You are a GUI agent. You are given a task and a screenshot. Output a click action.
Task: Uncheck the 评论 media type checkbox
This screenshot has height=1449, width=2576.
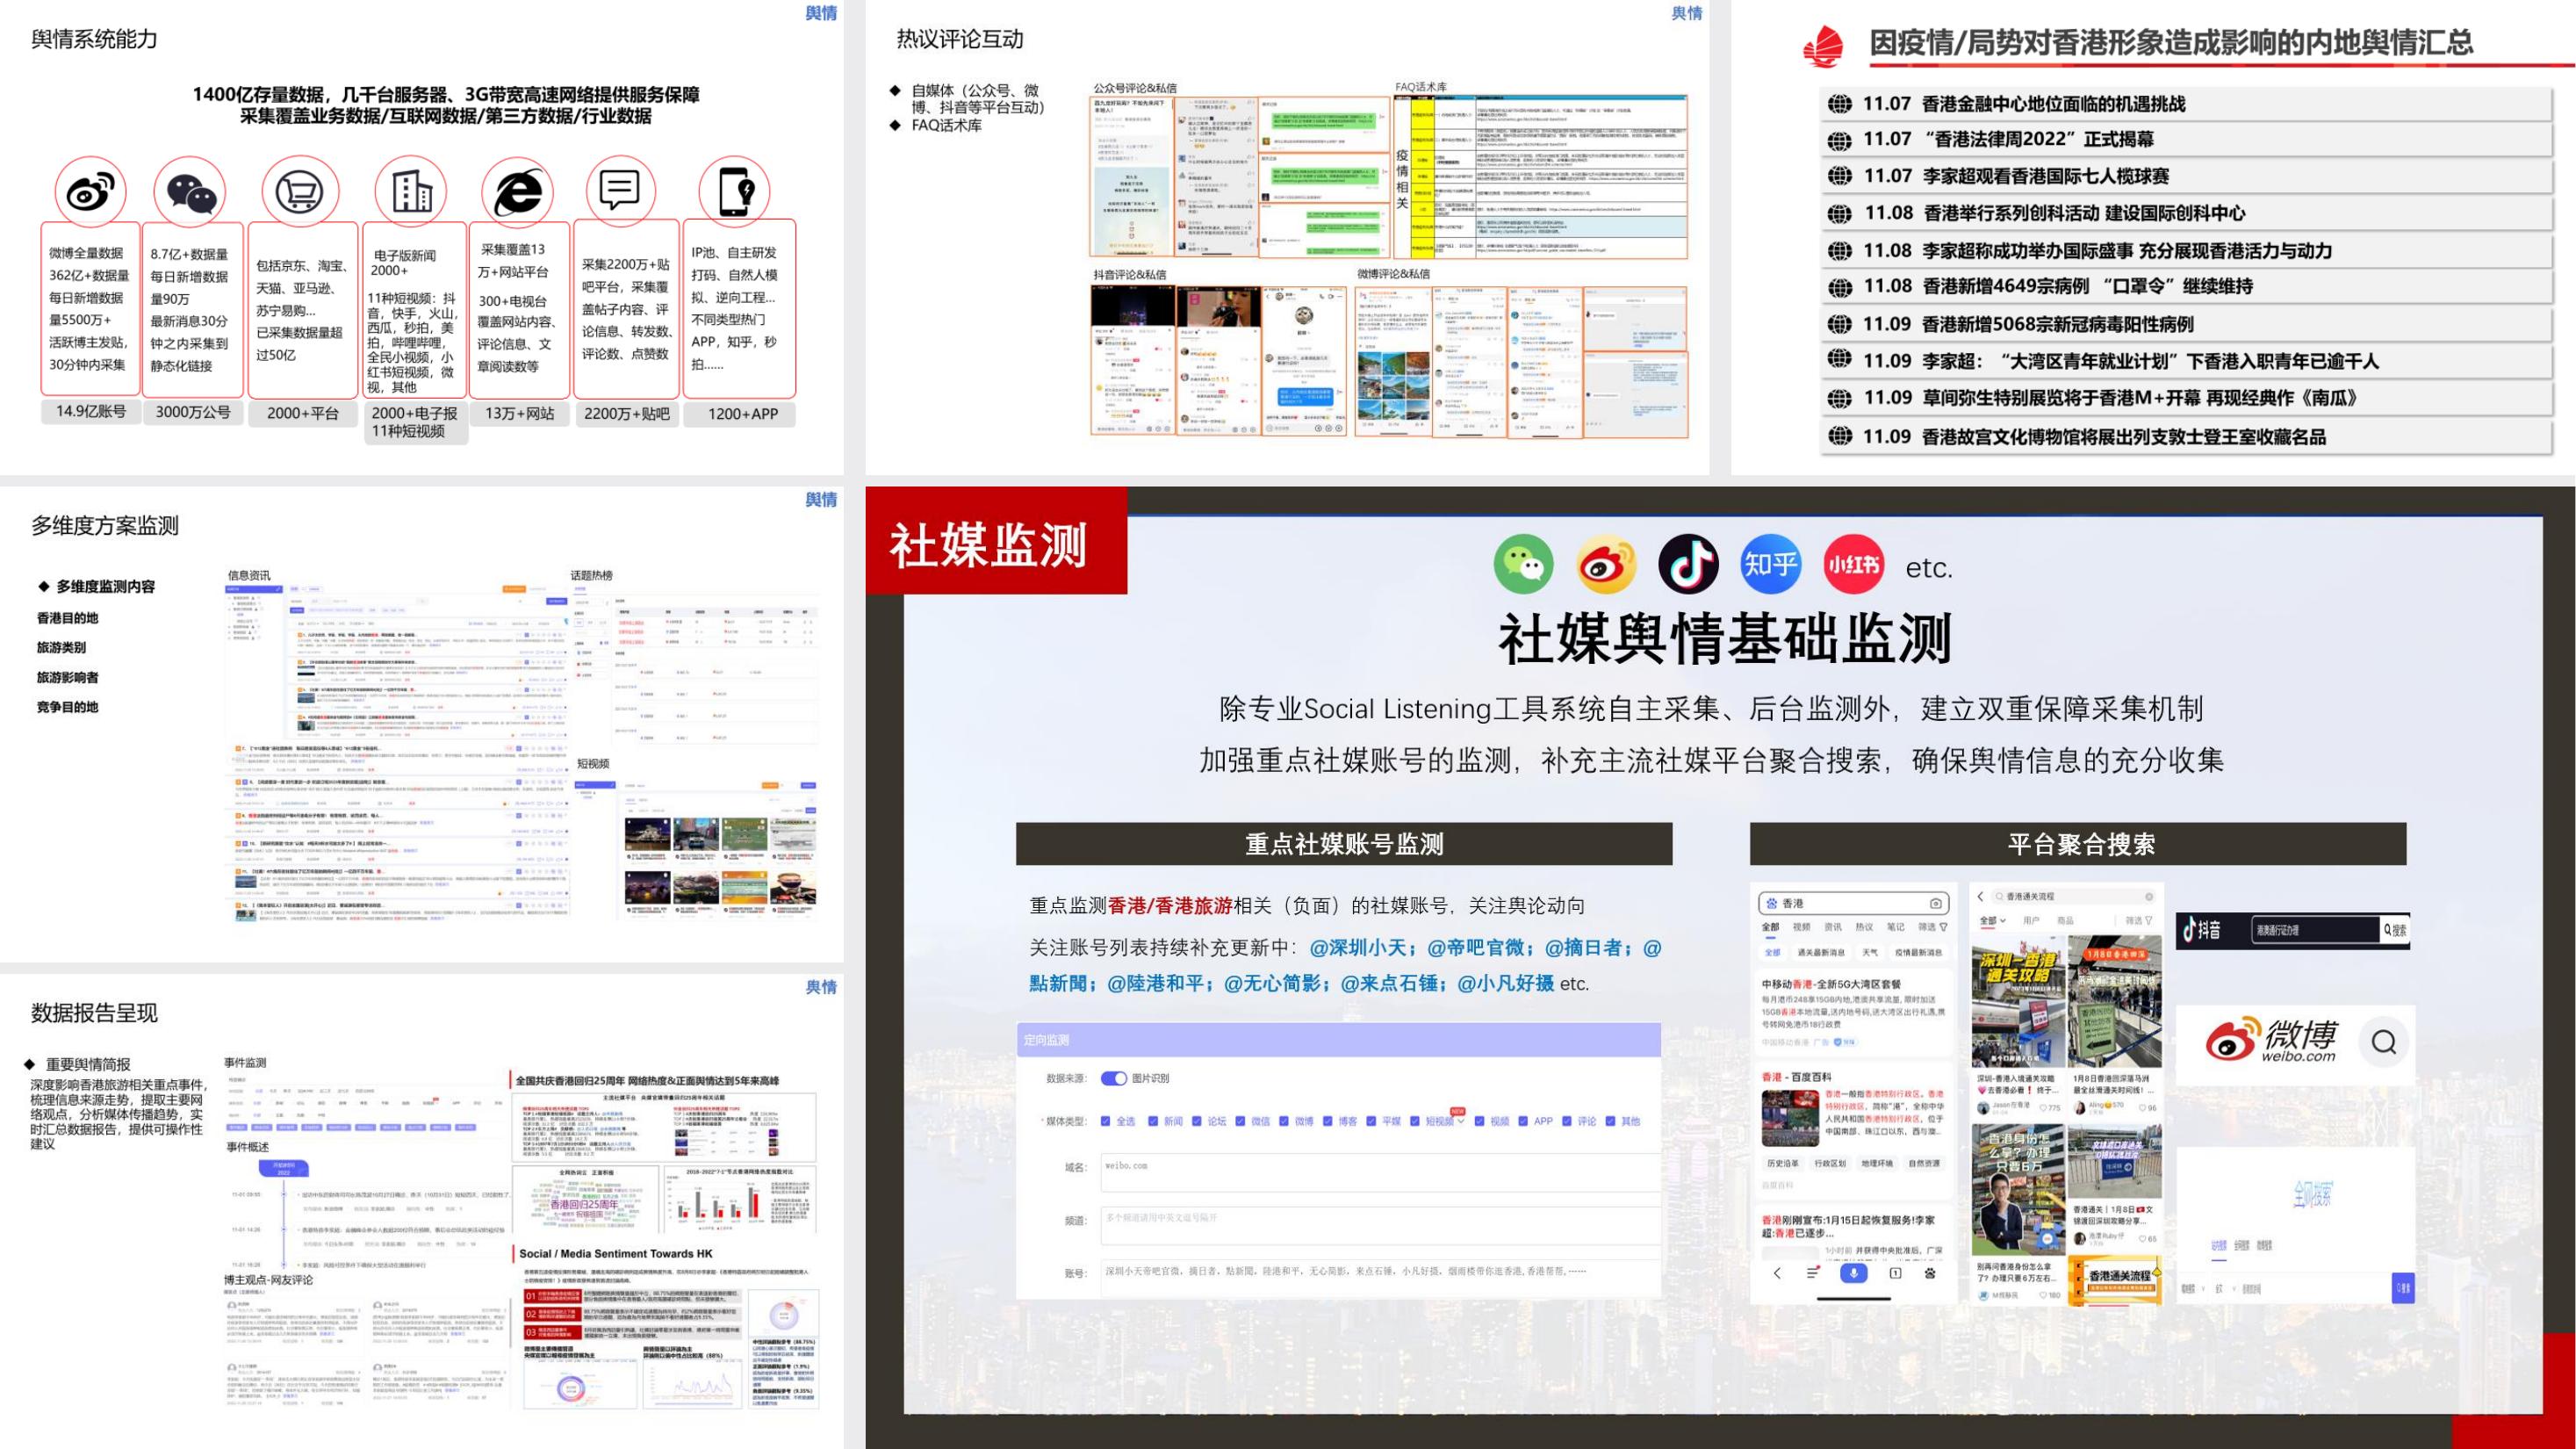point(1567,1122)
